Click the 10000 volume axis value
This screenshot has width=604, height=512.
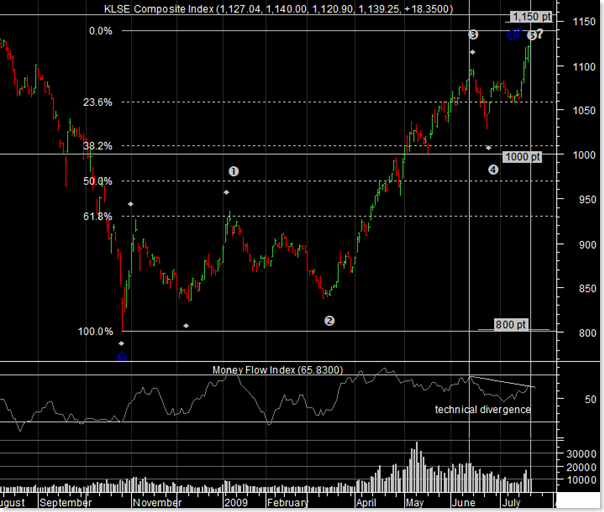(581, 480)
